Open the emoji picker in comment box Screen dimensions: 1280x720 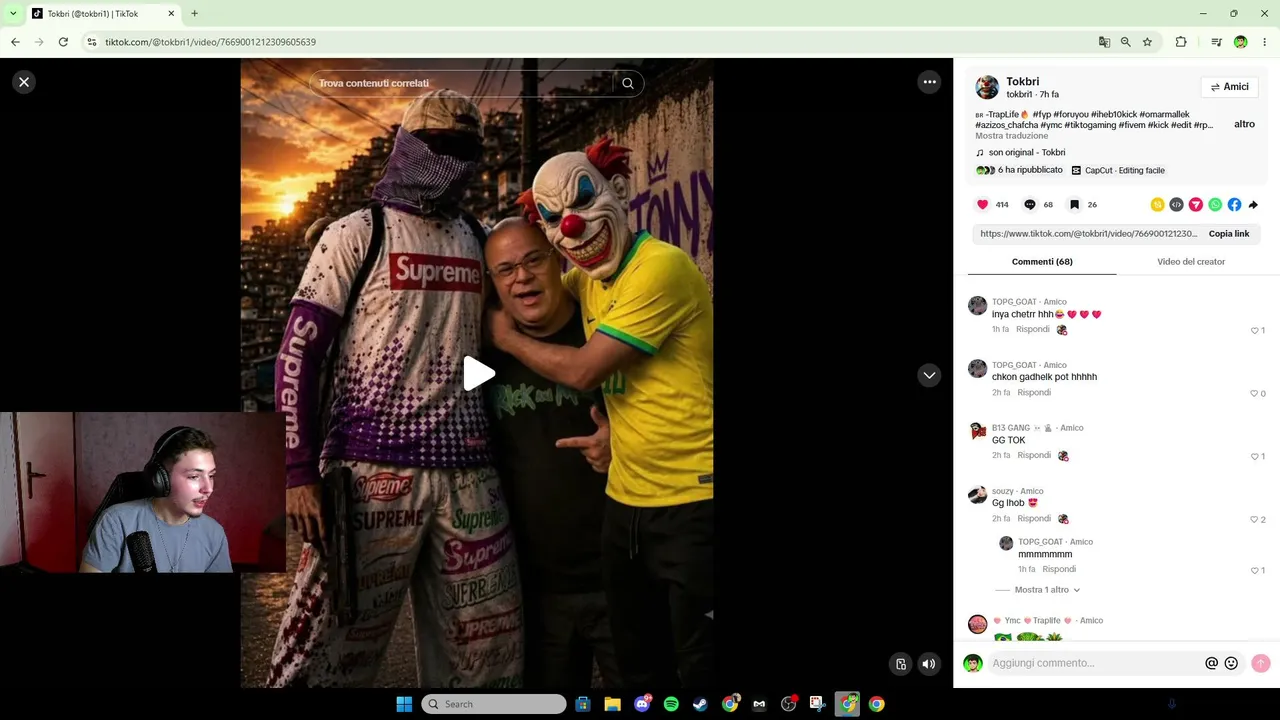click(x=1231, y=663)
